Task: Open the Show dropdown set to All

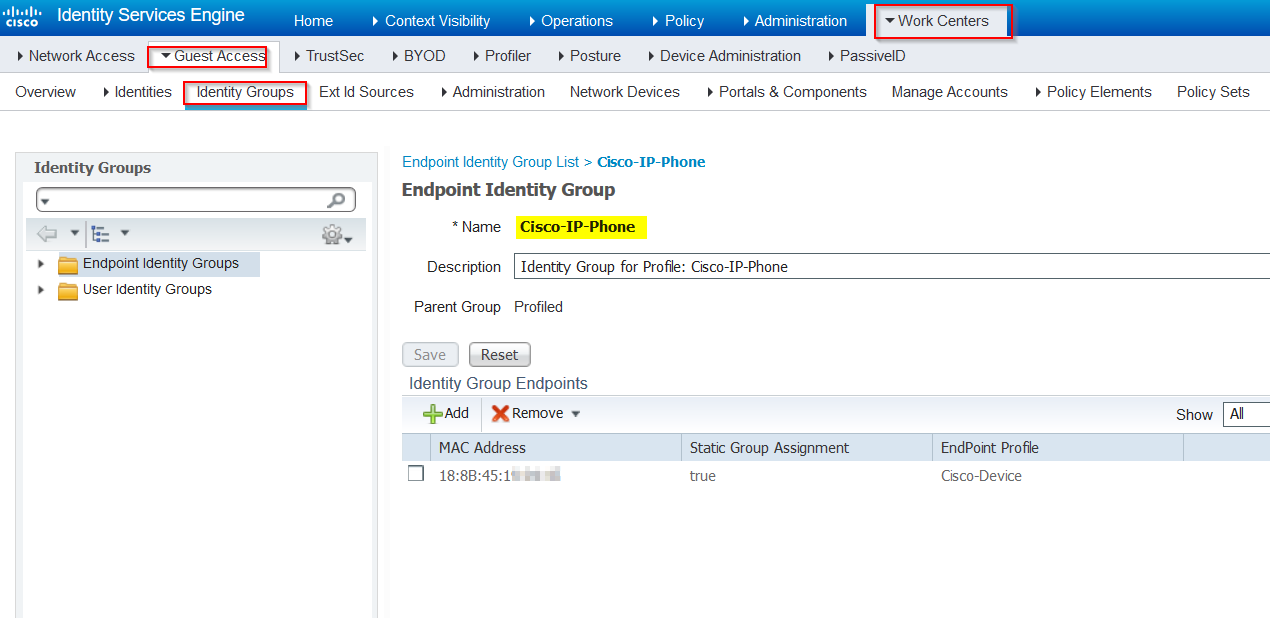Action: click(x=1246, y=414)
